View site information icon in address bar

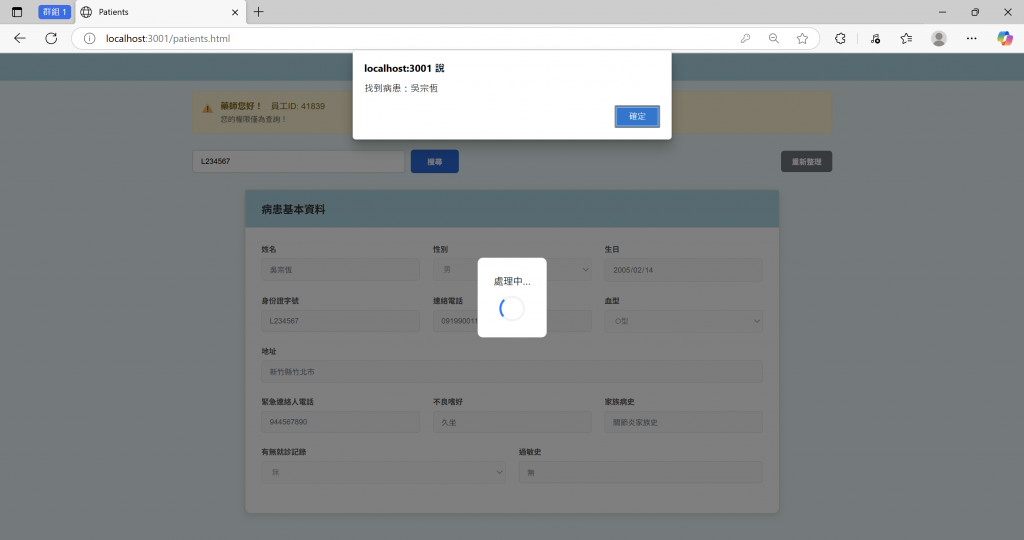coord(89,39)
